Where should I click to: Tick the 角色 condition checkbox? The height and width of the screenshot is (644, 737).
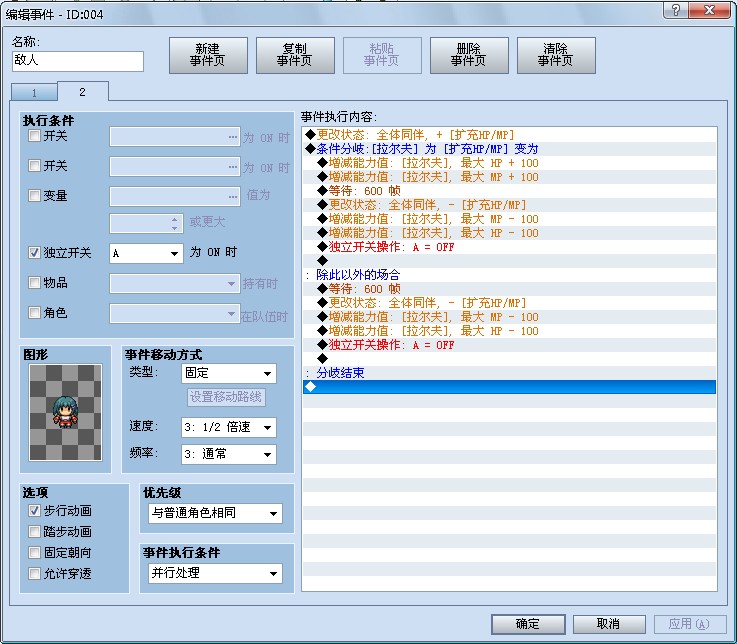coord(34,313)
